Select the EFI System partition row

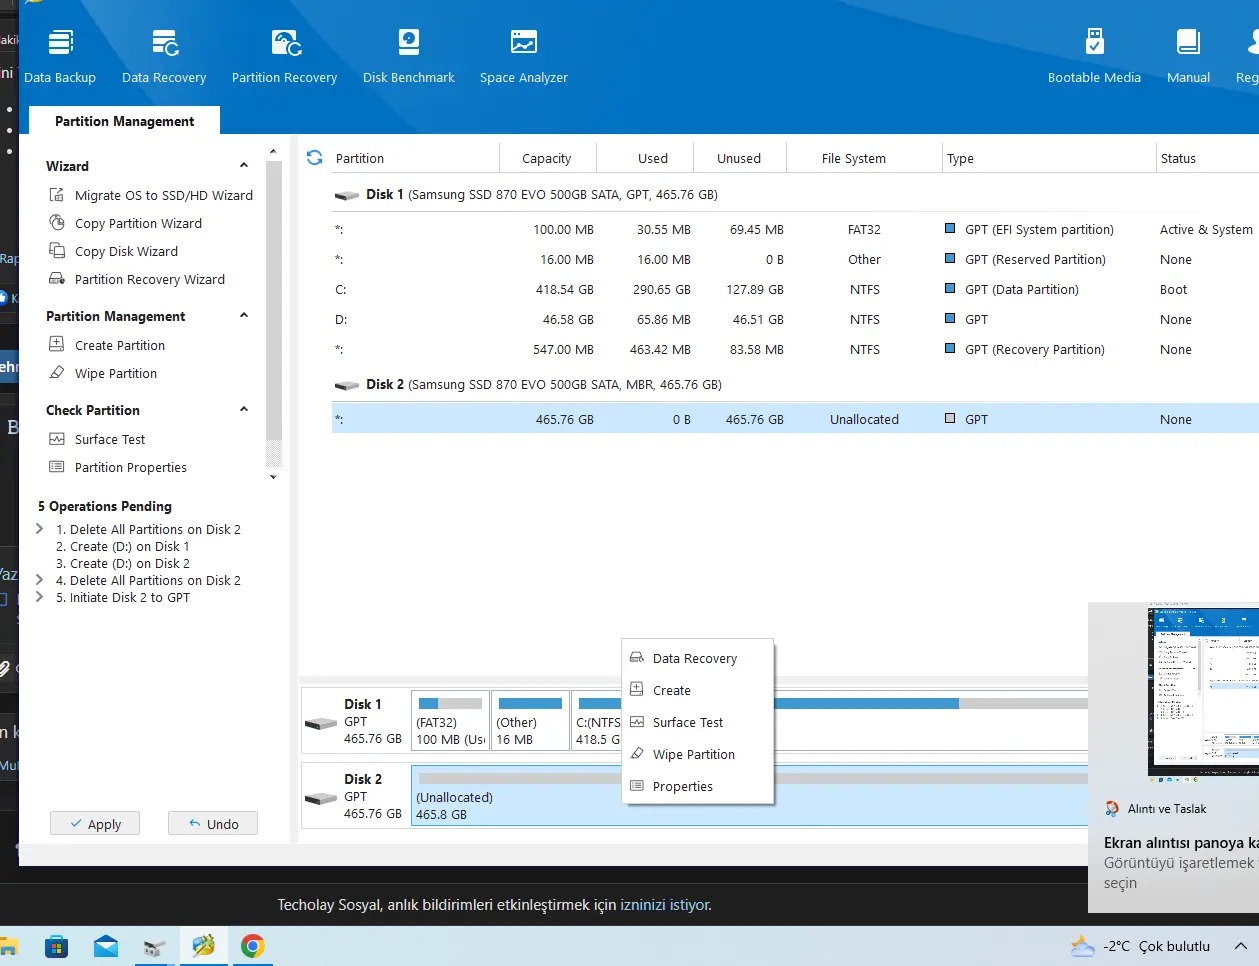pyautogui.click(x=795, y=229)
